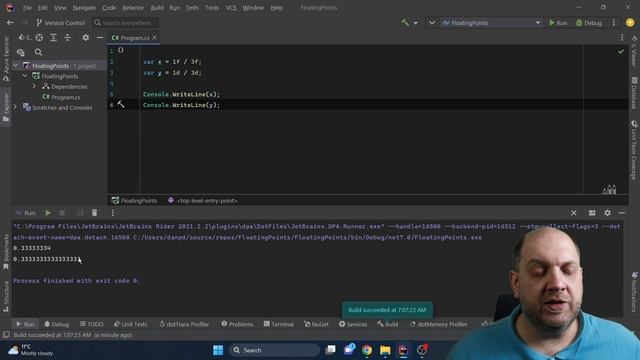The width and height of the screenshot is (640, 360).
Task: Collapse all nodes in Solution Explorer
Action: pyautogui.click(x=67, y=38)
